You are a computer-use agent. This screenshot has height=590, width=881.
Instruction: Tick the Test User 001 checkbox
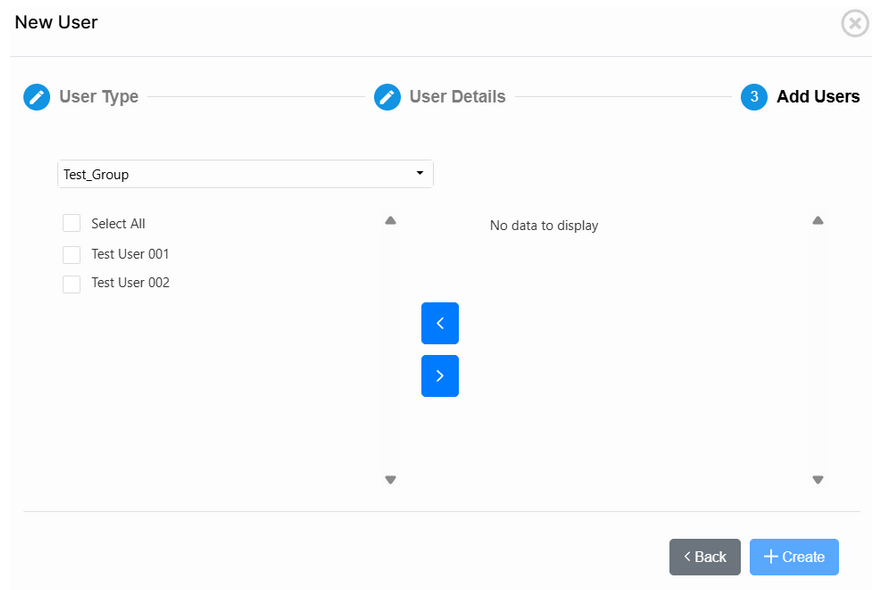[71, 254]
